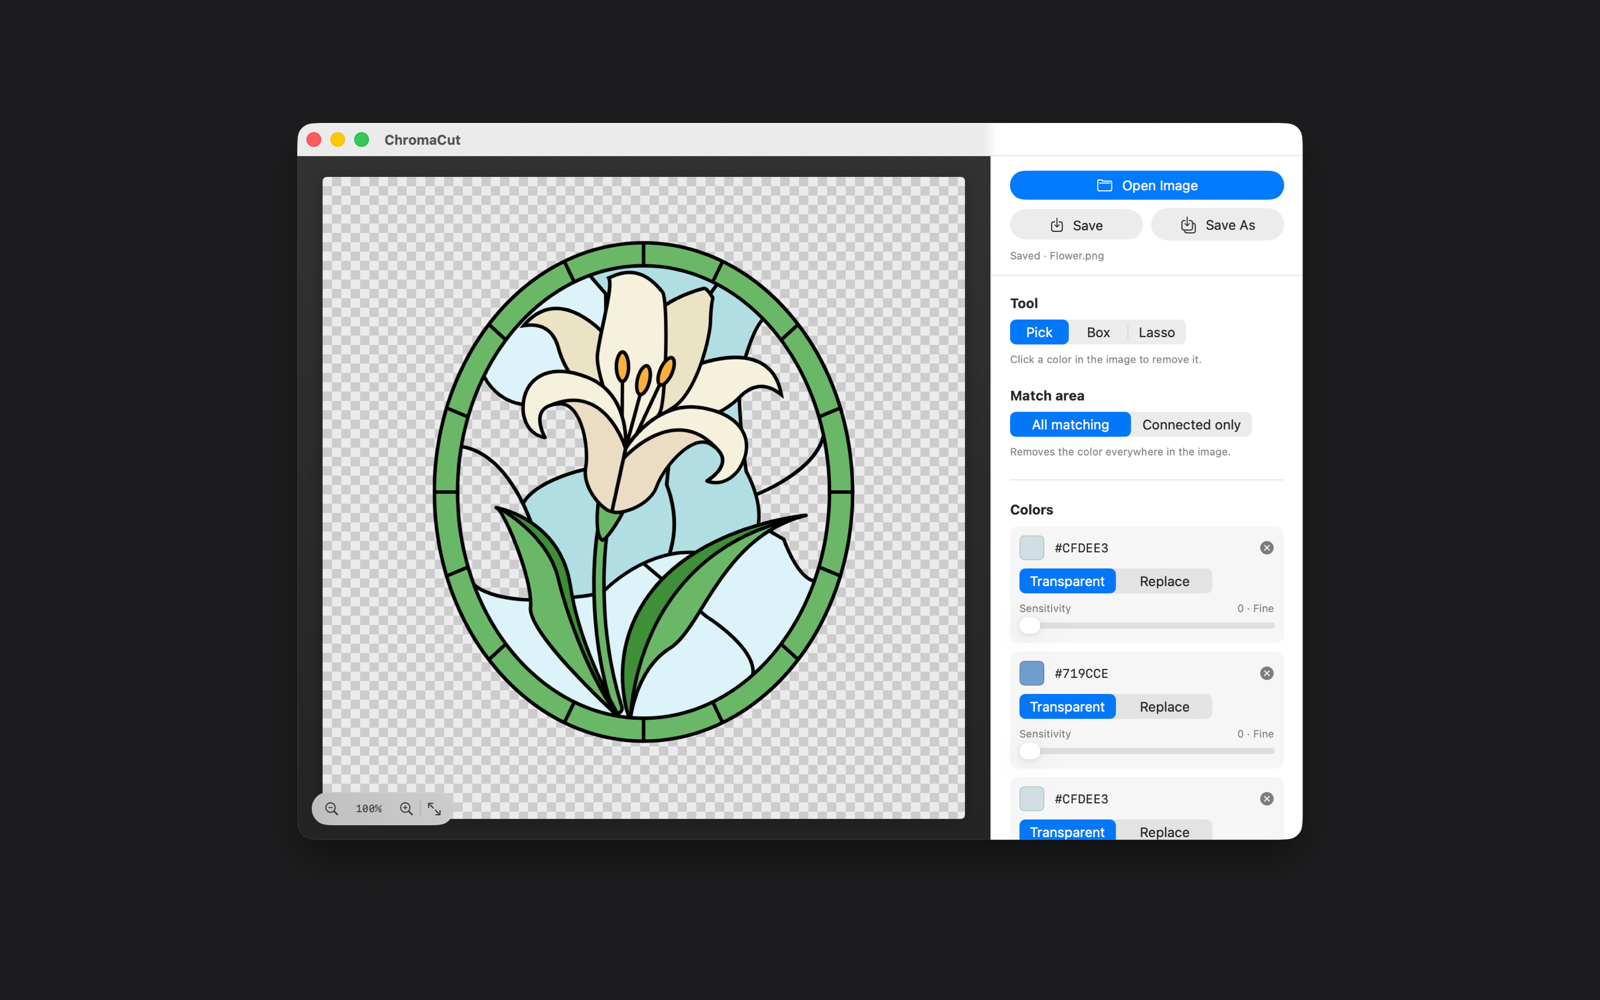
Task: Set last #CFDEE3 color to Transparent
Action: click(x=1067, y=831)
